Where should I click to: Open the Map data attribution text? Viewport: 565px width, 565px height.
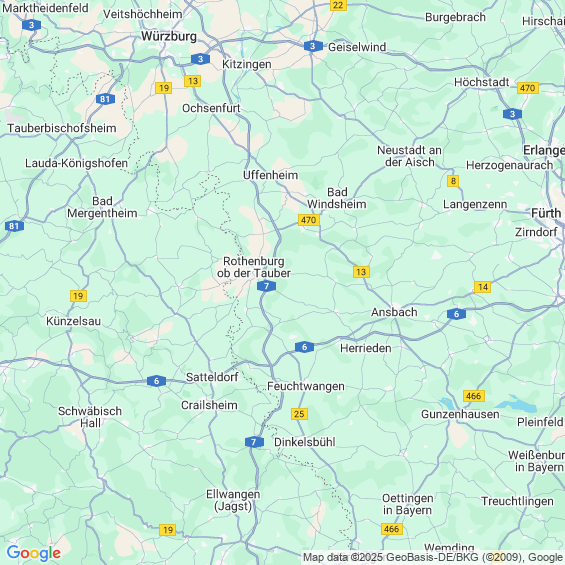432,557
